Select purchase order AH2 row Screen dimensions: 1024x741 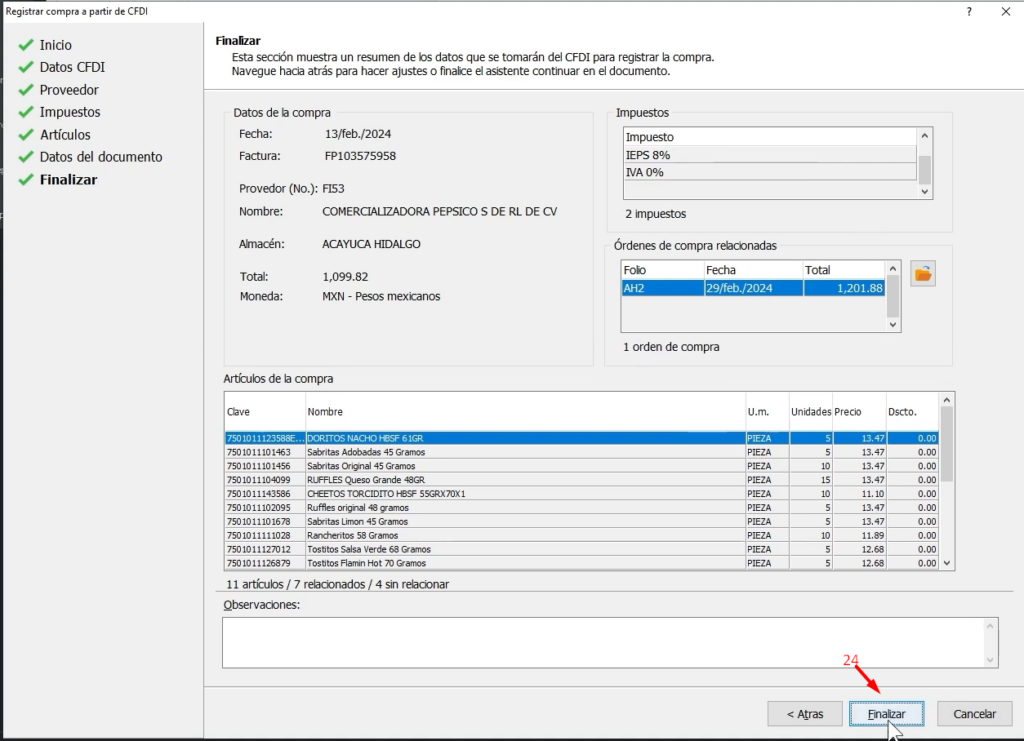[x=752, y=288]
